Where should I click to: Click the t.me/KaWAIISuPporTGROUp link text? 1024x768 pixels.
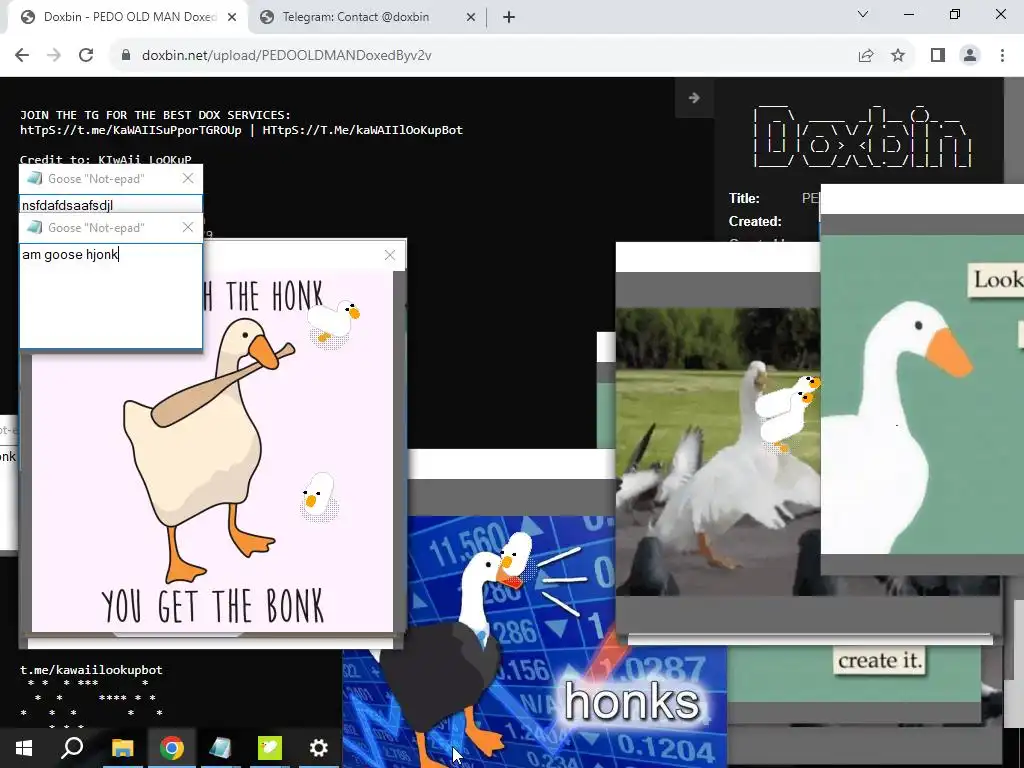(x=131, y=130)
